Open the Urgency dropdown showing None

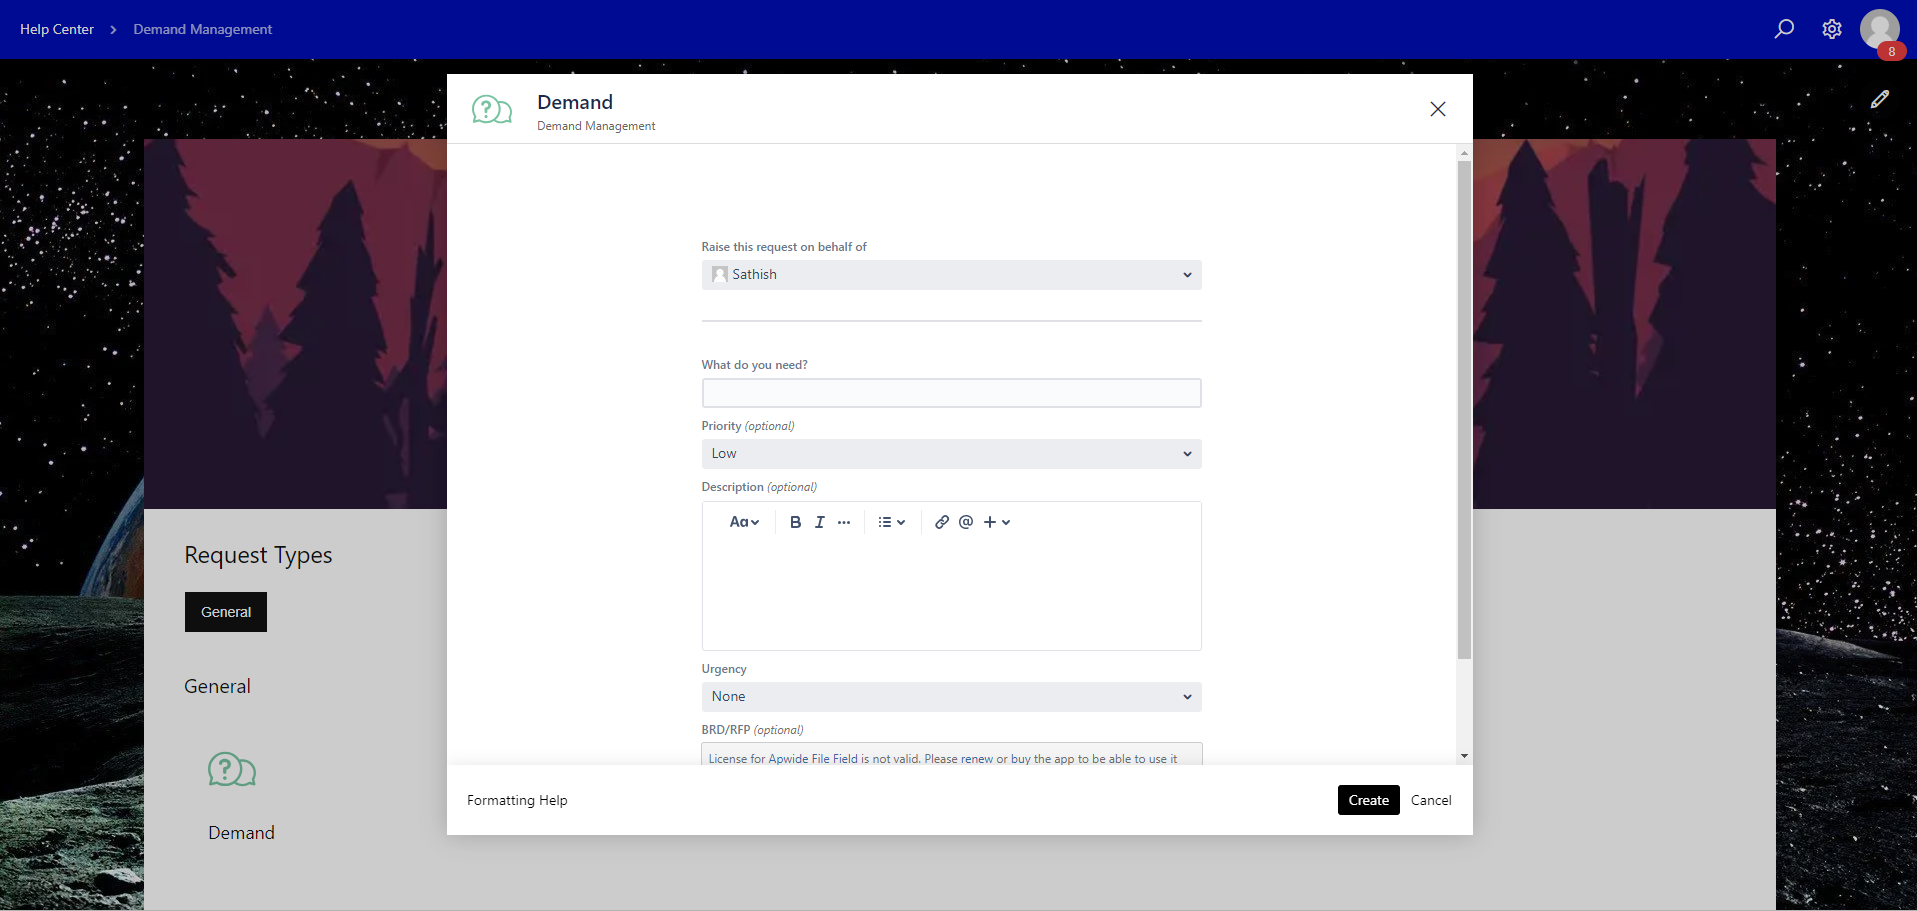951,696
